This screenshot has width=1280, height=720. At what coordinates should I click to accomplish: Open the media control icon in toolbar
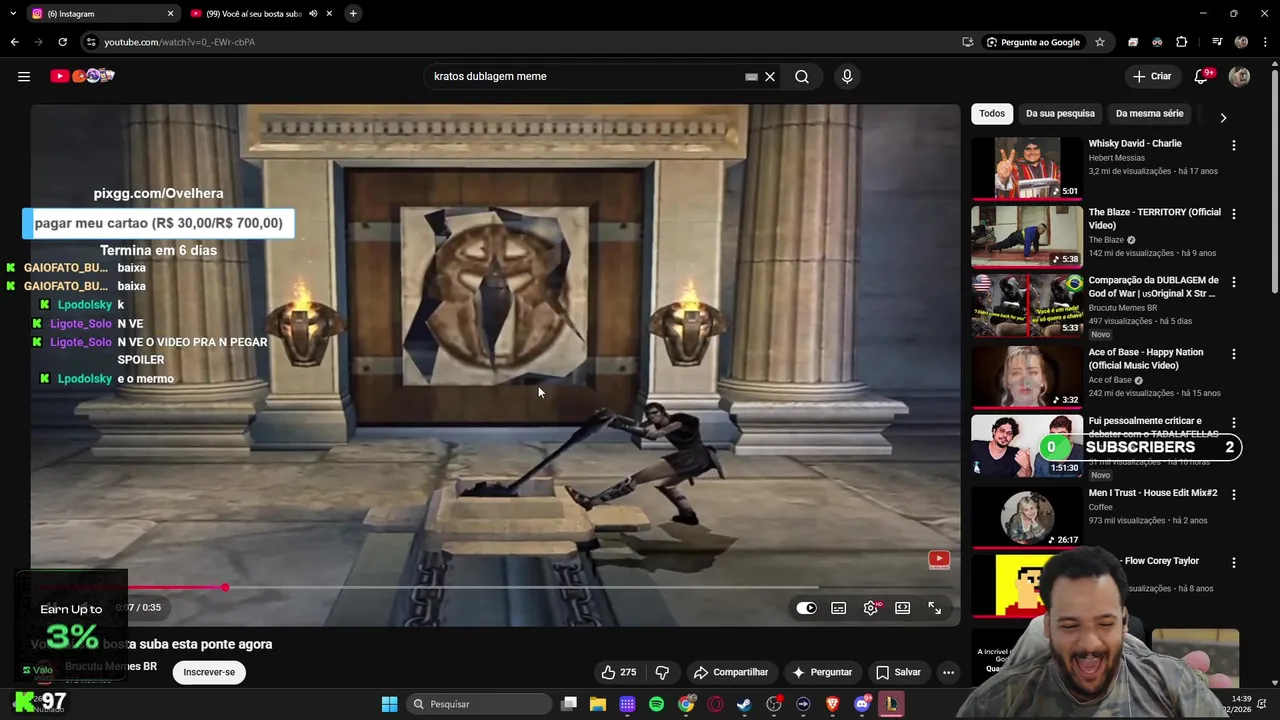tap(1217, 42)
